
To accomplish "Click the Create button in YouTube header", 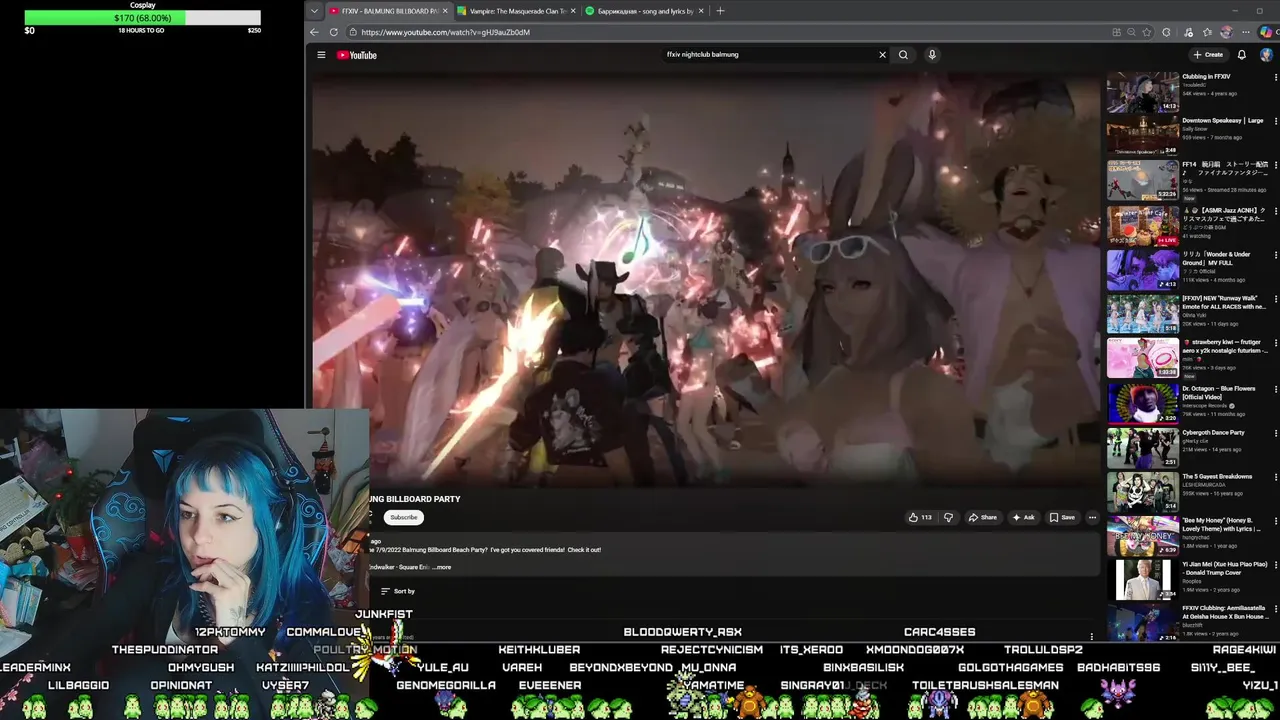I will tap(1208, 55).
